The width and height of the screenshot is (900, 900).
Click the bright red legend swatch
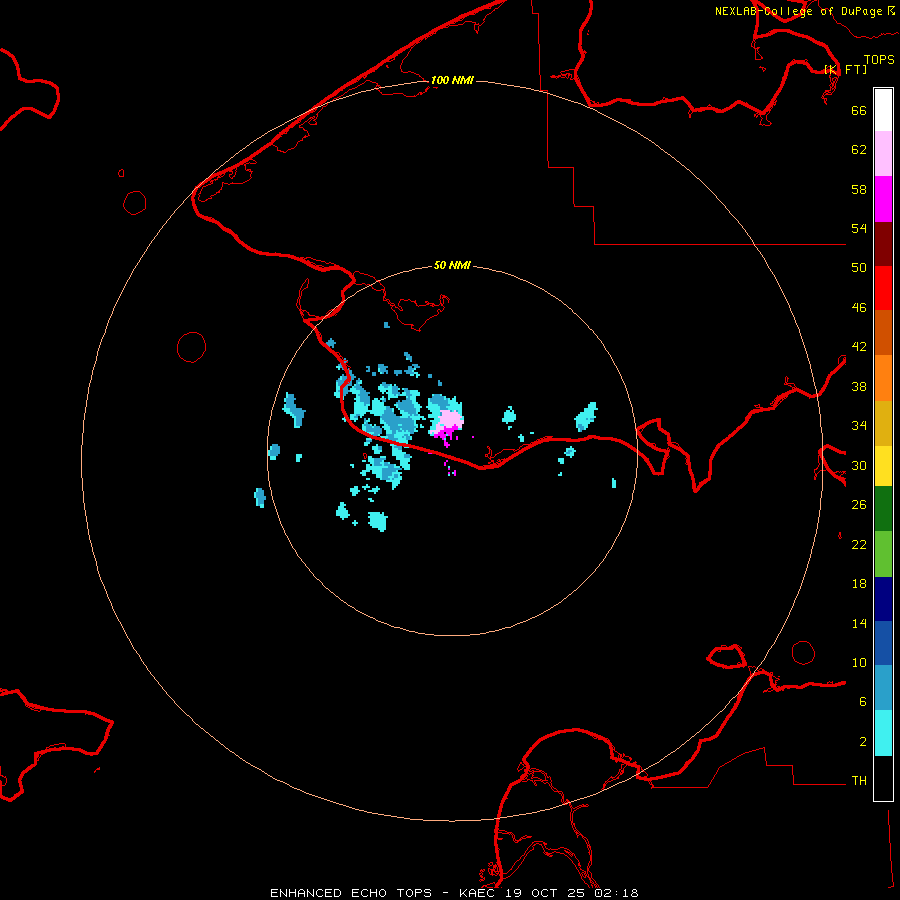tap(883, 288)
